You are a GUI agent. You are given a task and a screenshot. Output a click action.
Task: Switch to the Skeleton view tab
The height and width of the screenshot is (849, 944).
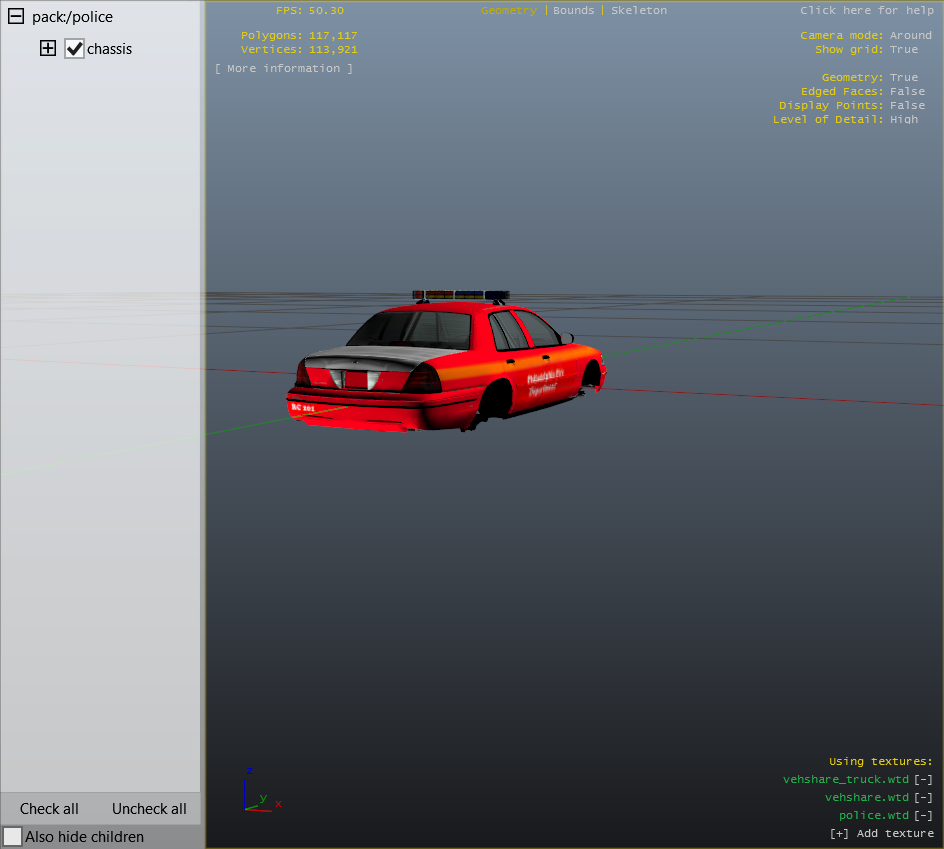(x=638, y=10)
